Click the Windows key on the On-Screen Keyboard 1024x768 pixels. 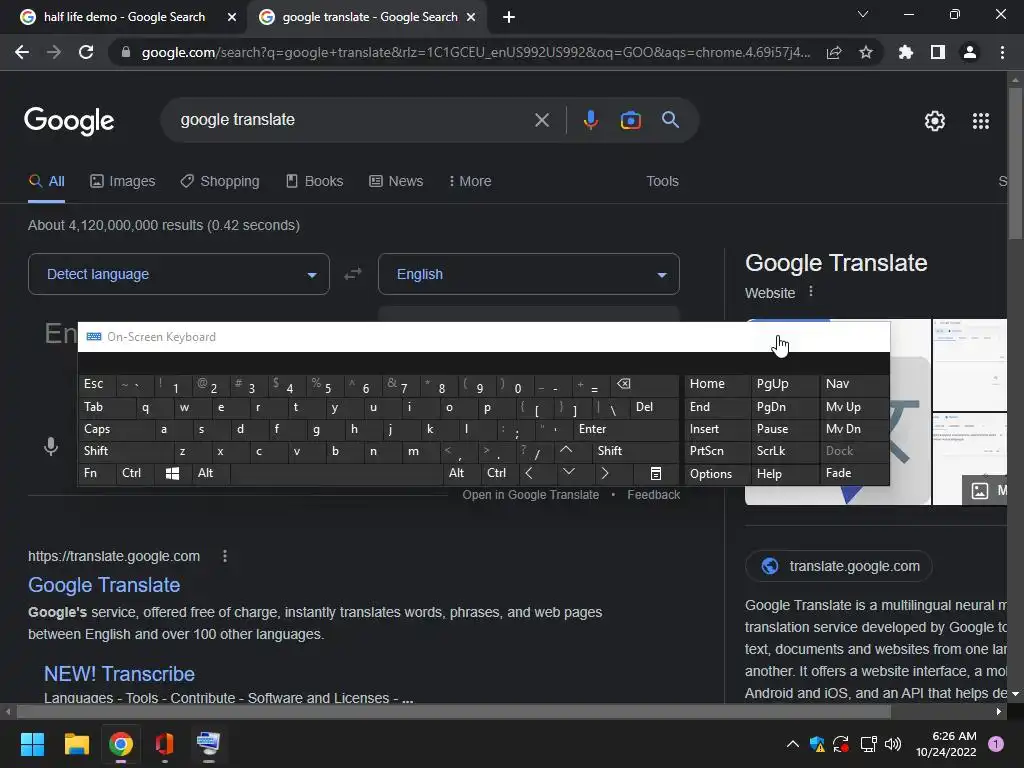point(172,473)
